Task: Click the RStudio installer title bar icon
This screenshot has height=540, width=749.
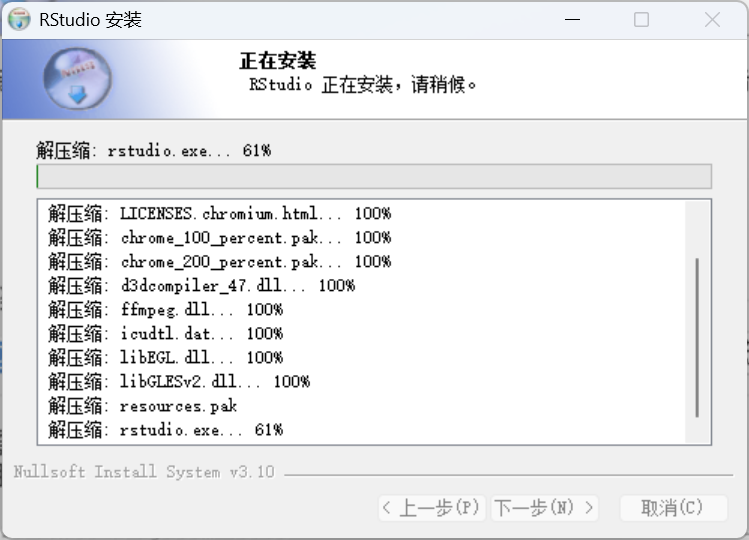Action: 20,20
